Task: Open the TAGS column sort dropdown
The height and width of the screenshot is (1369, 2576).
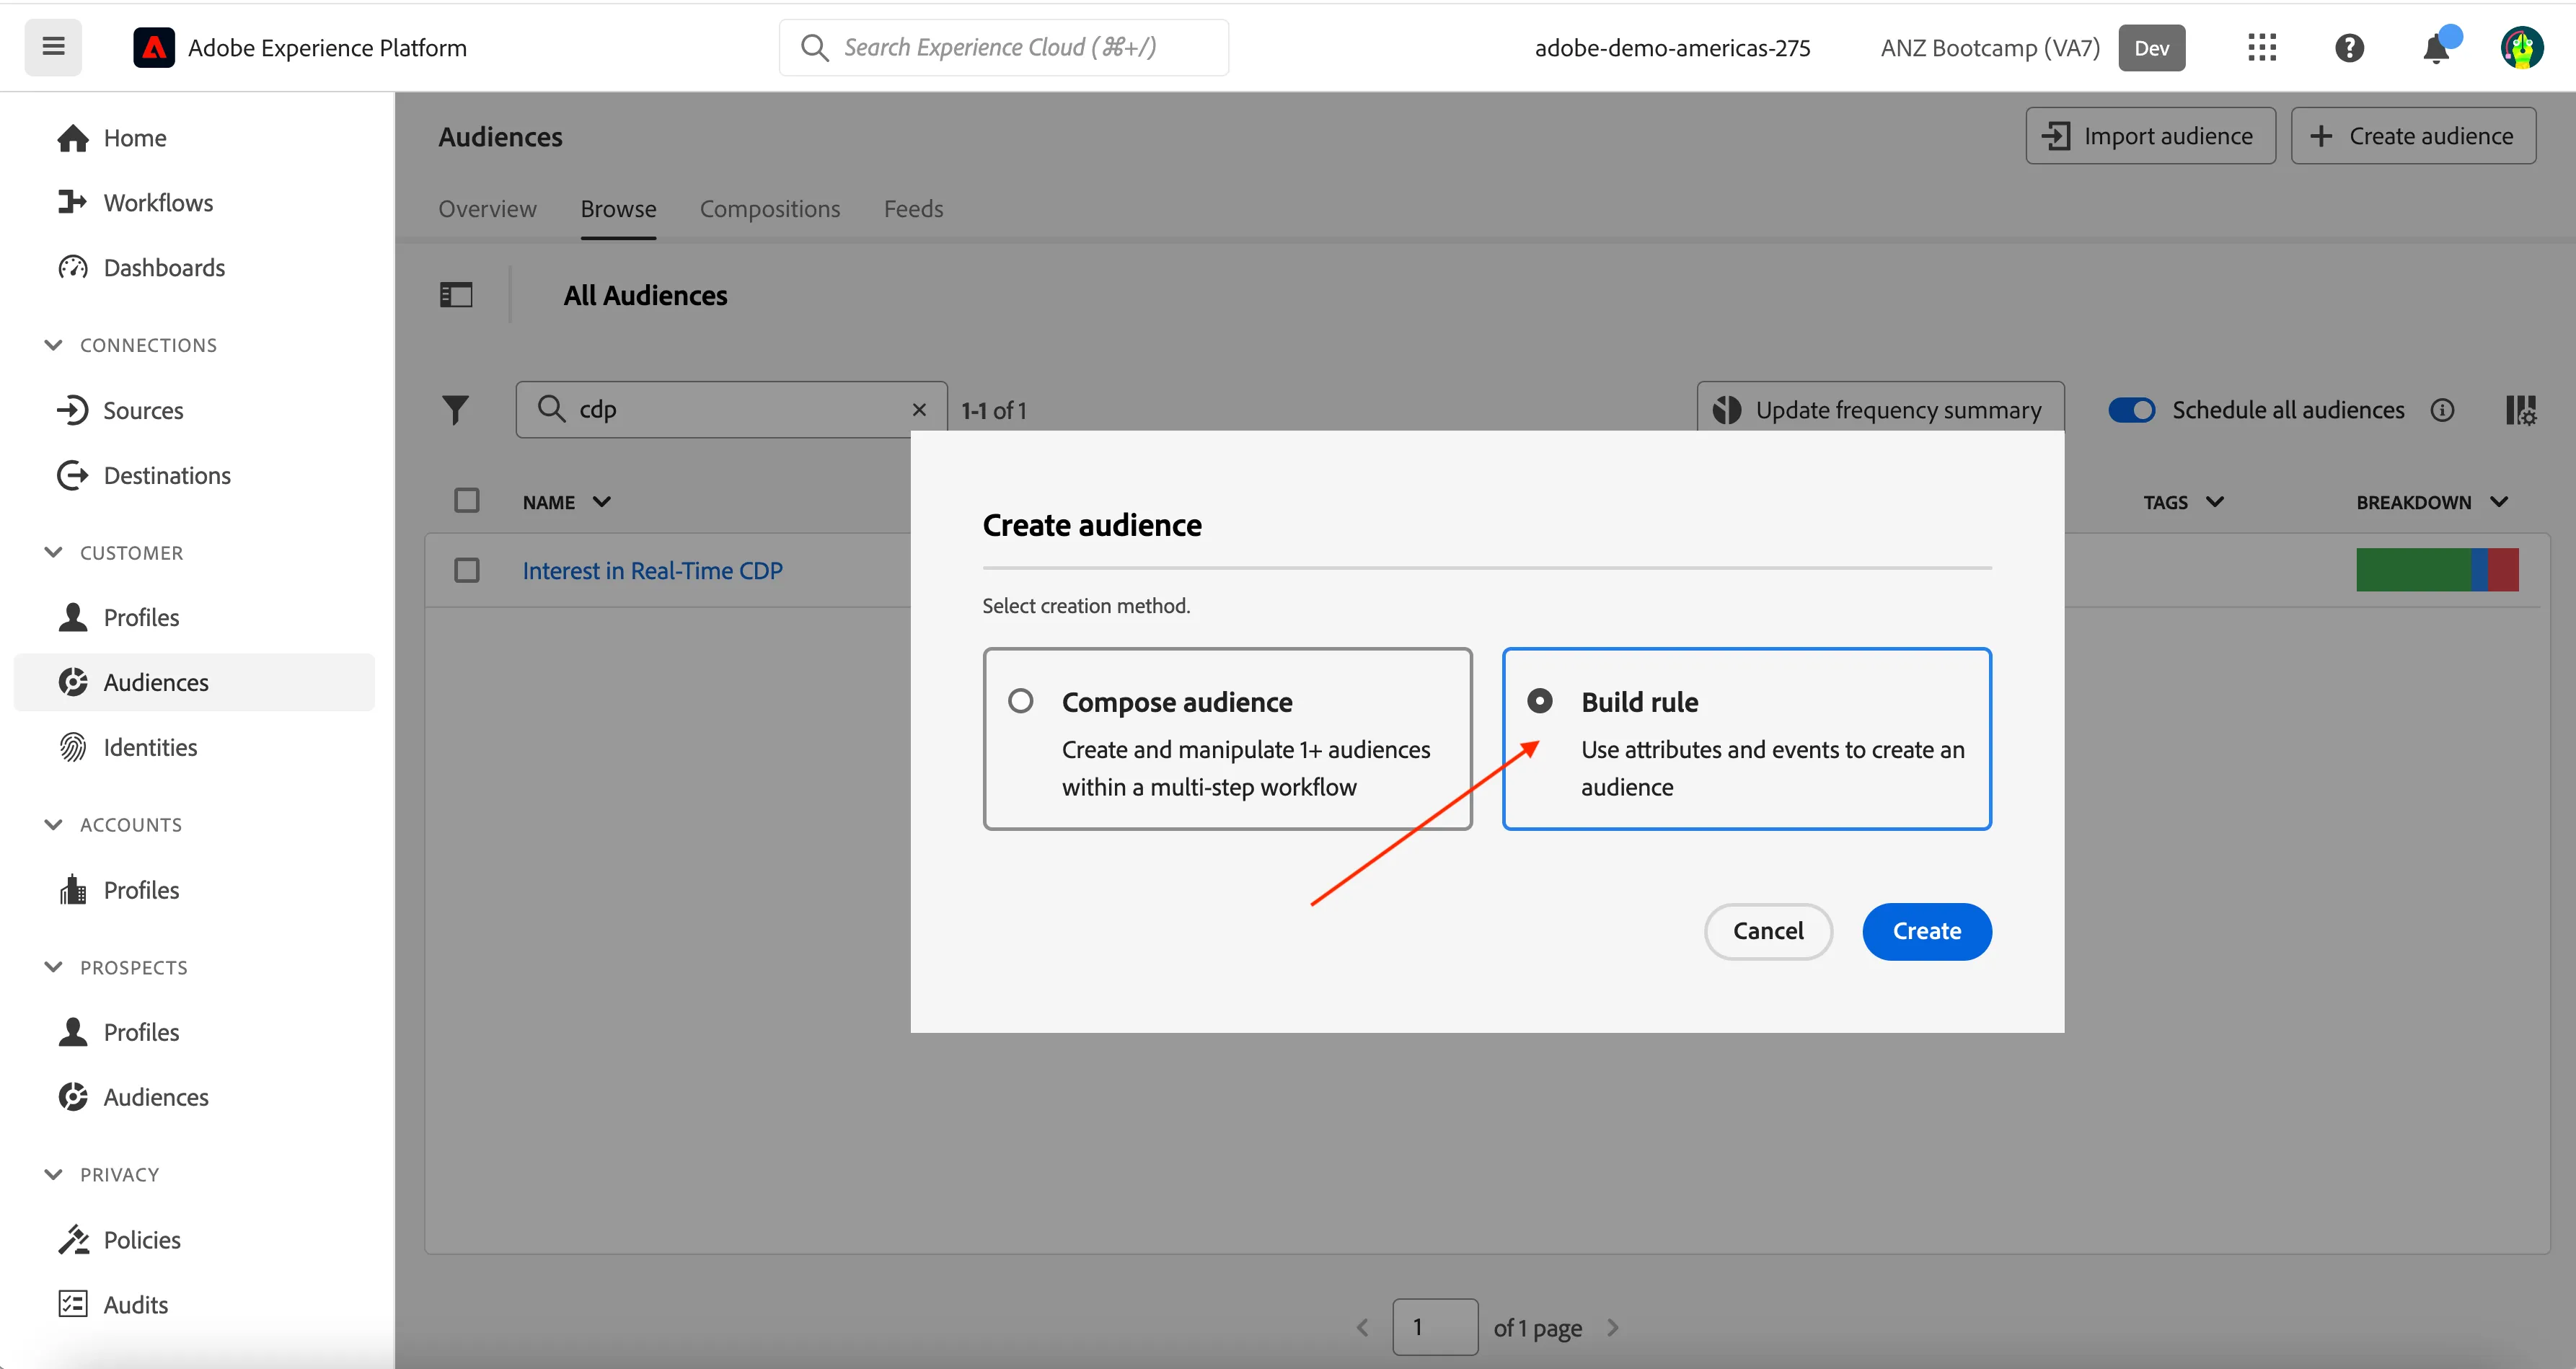Action: click(x=2215, y=502)
